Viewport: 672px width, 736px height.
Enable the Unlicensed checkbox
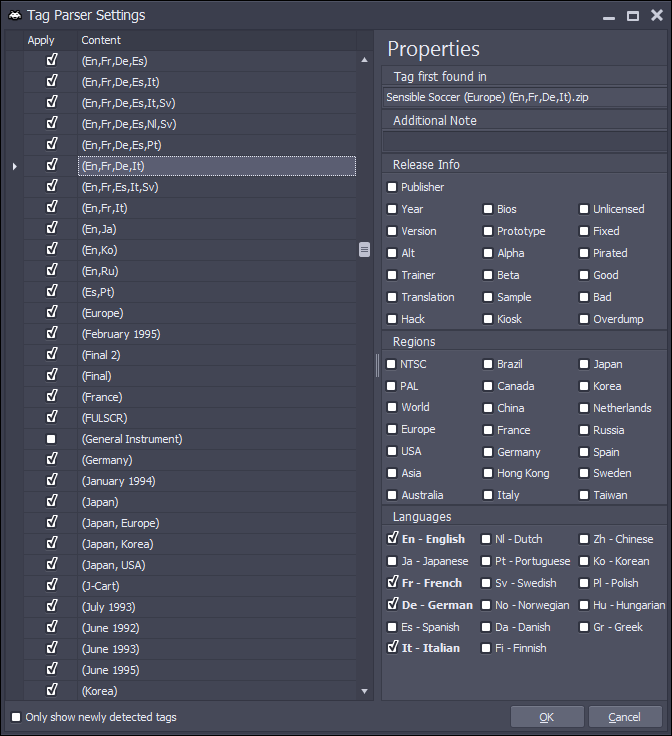click(584, 209)
